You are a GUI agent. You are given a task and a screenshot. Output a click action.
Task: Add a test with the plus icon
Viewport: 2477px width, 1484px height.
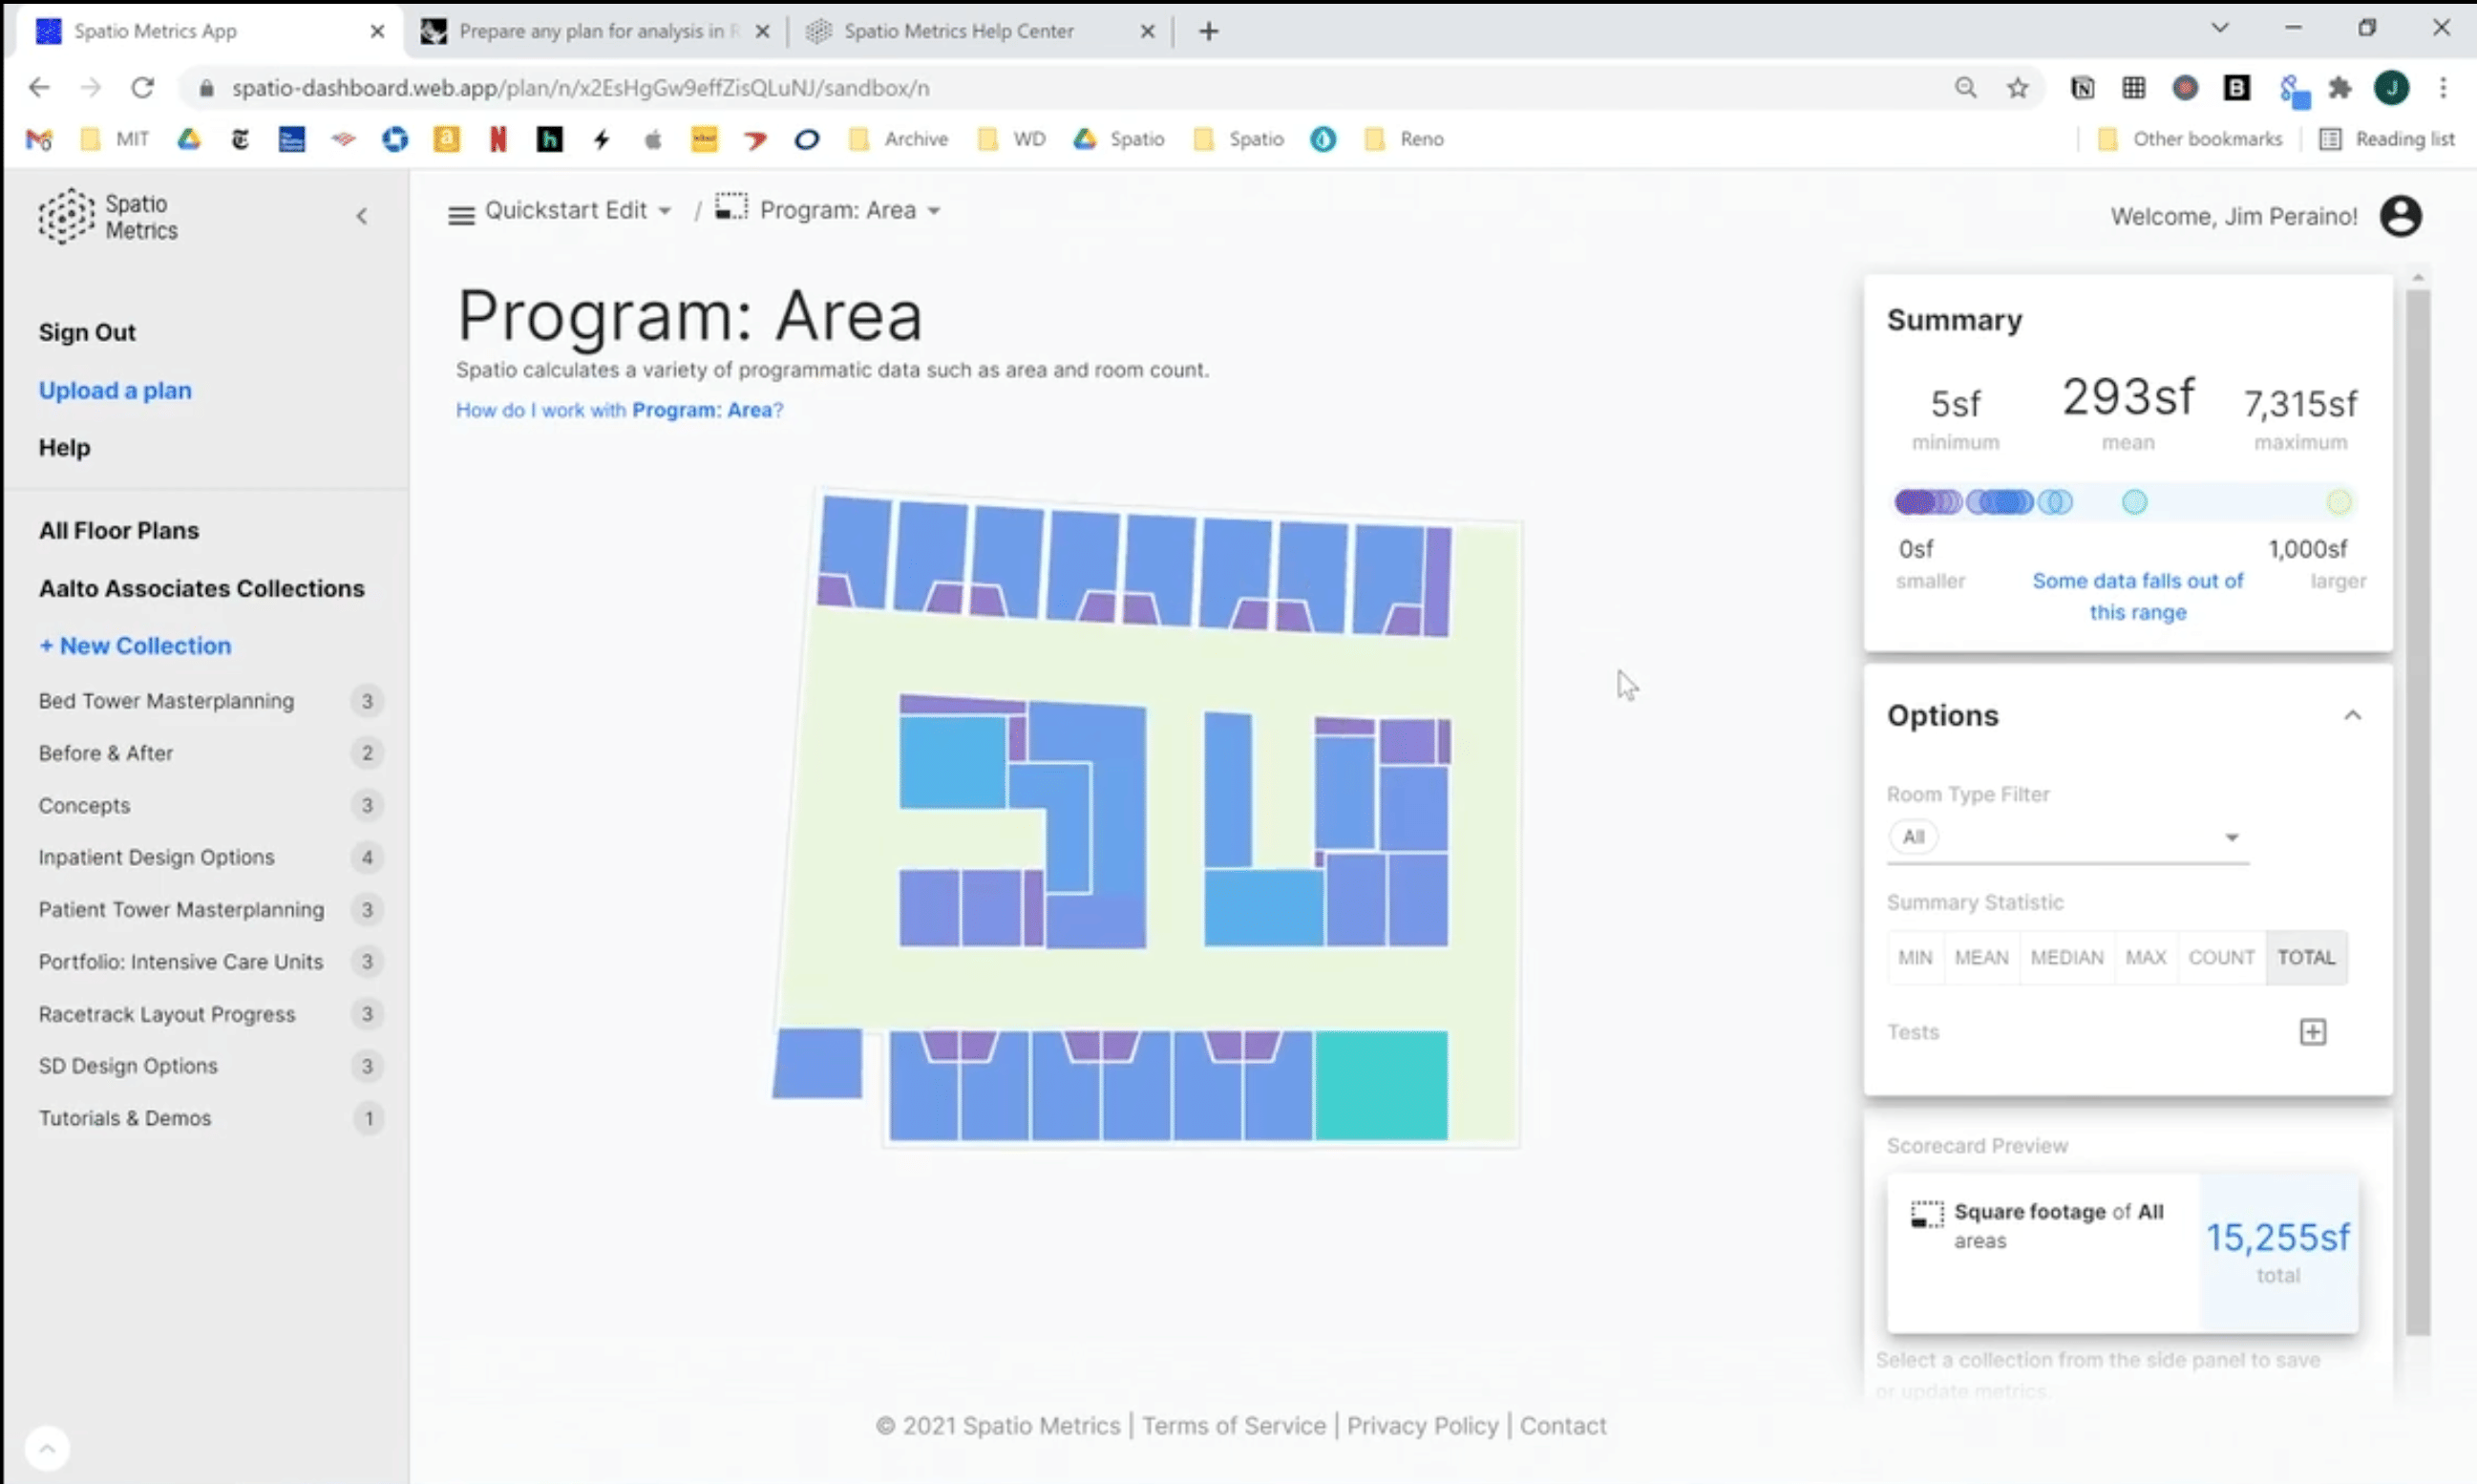(2312, 1032)
